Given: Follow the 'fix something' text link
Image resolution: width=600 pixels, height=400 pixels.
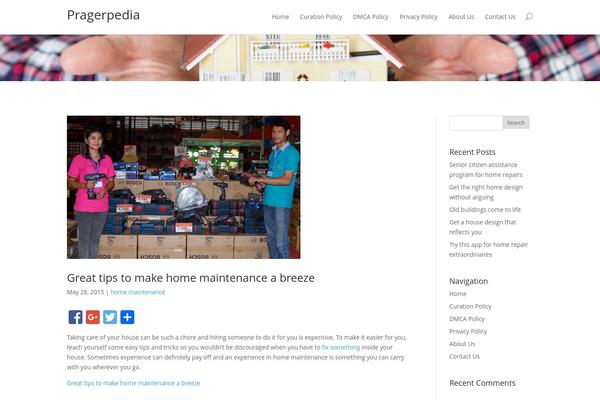Looking at the screenshot, I should pos(341,347).
